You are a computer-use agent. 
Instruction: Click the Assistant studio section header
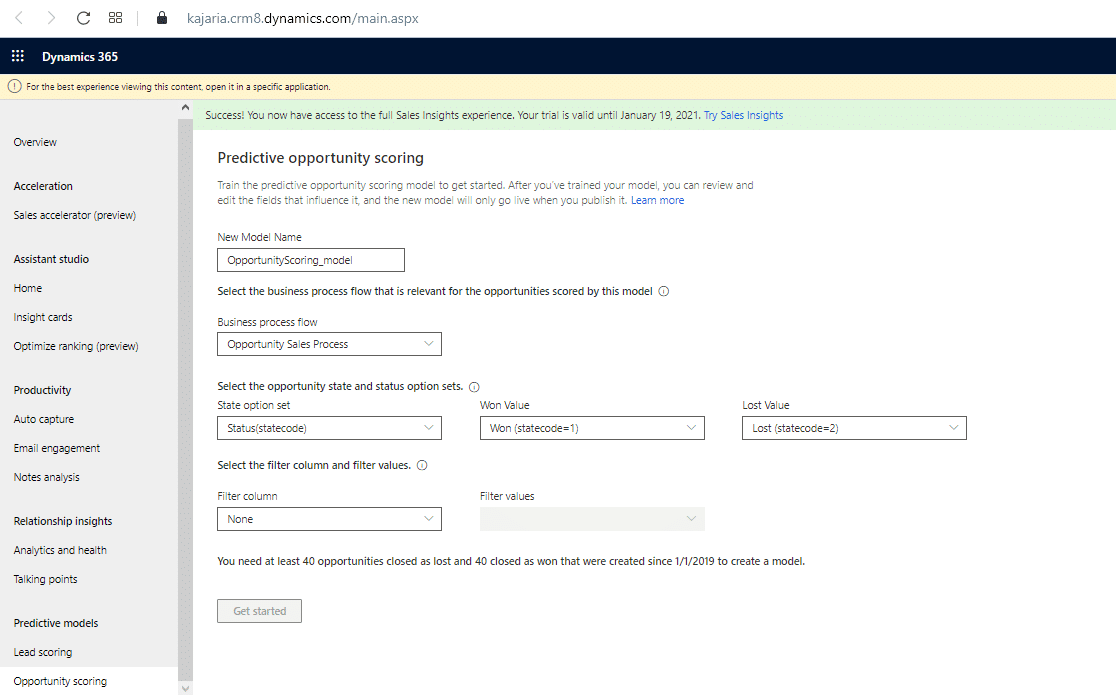click(51, 260)
